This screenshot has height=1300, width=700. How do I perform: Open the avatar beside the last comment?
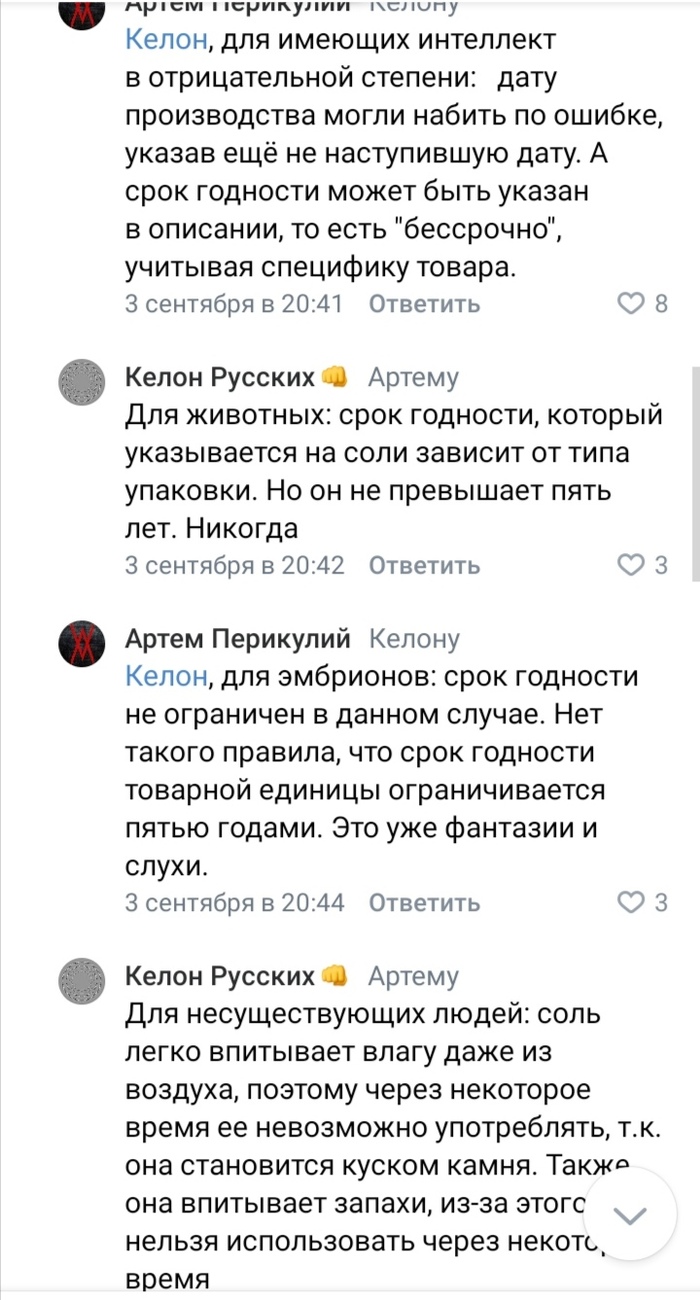tap(83, 981)
